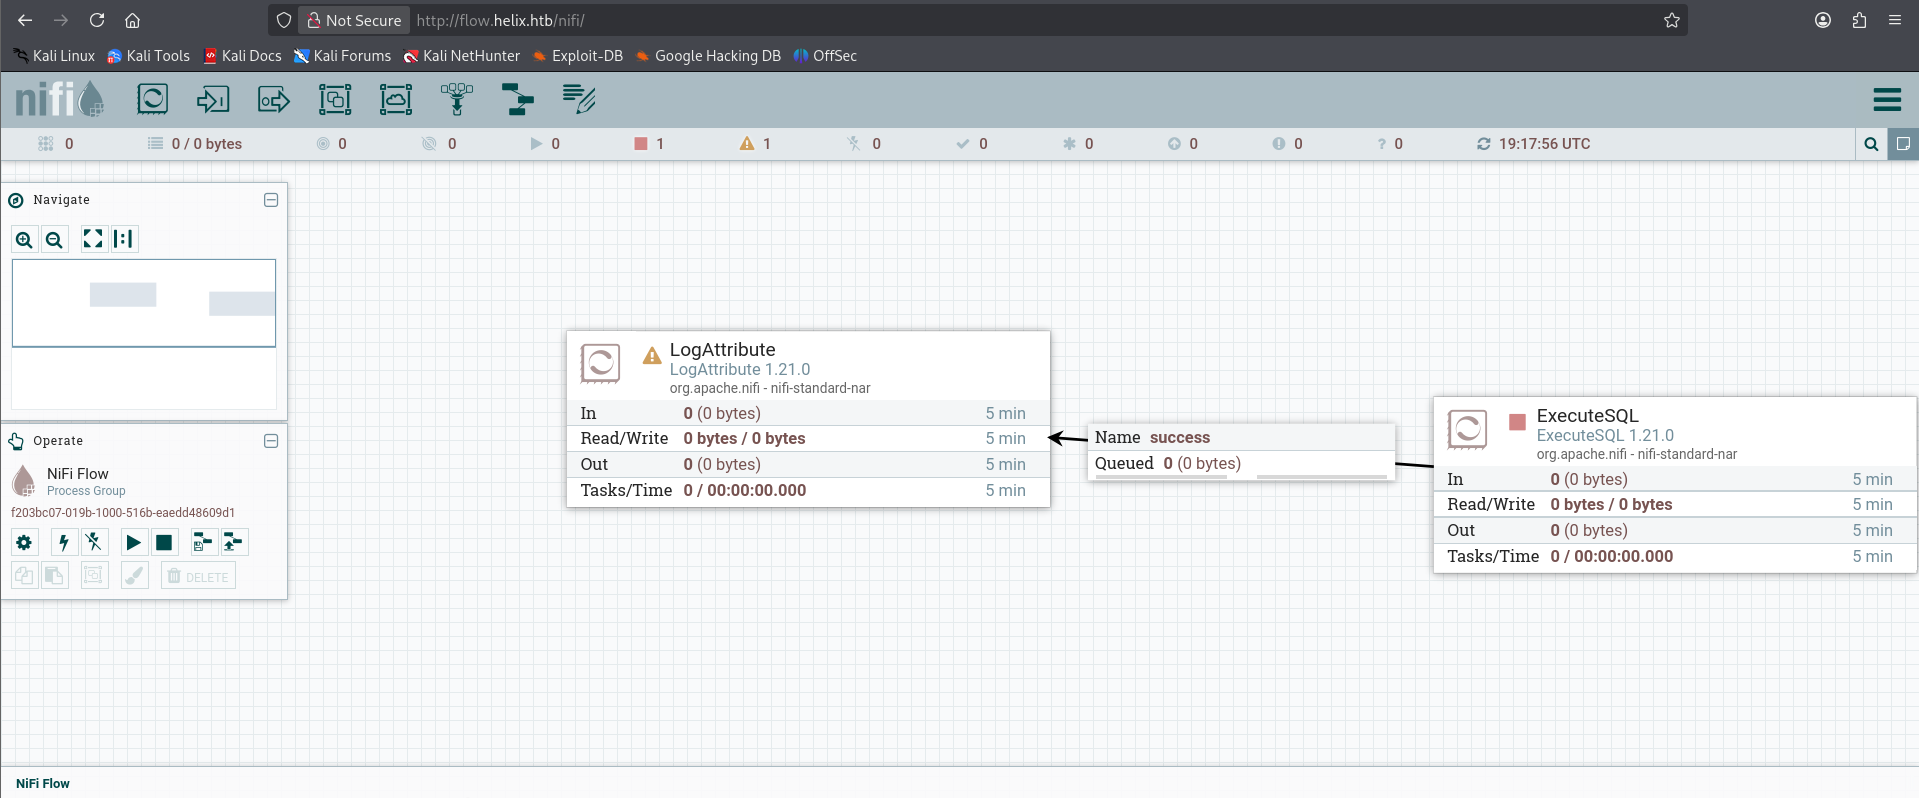Image resolution: width=1919 pixels, height=798 pixels.
Task: Open the browser extensions menu
Action: (x=1859, y=20)
